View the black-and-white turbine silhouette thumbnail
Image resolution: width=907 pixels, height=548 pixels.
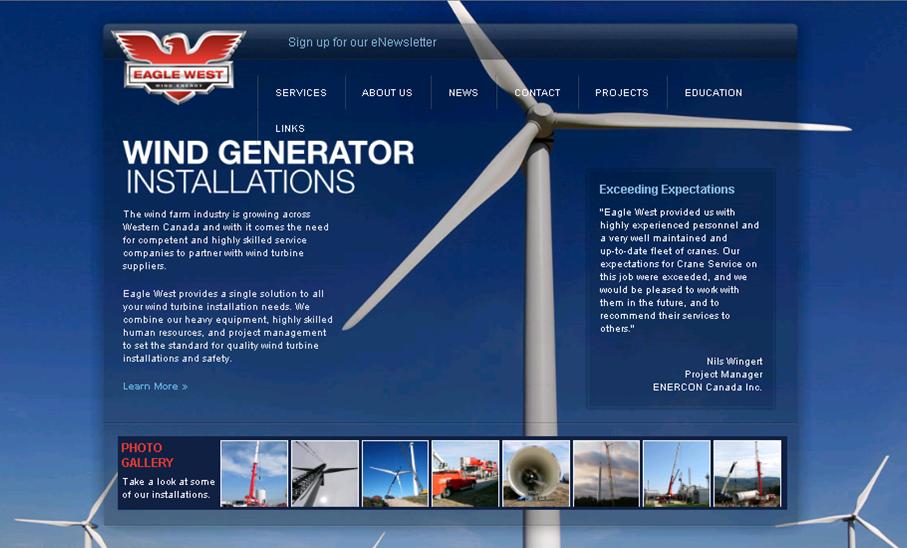click(325, 473)
